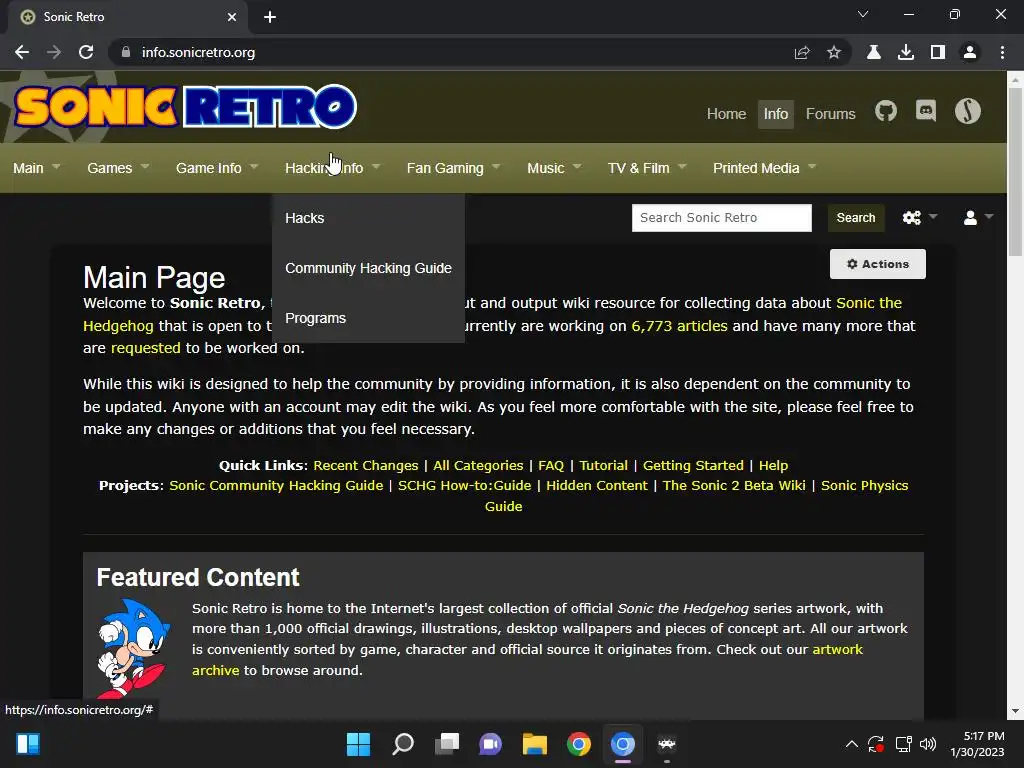Image resolution: width=1024 pixels, height=768 pixels.
Task: Open the Chrome downloads icon
Action: (x=906, y=52)
